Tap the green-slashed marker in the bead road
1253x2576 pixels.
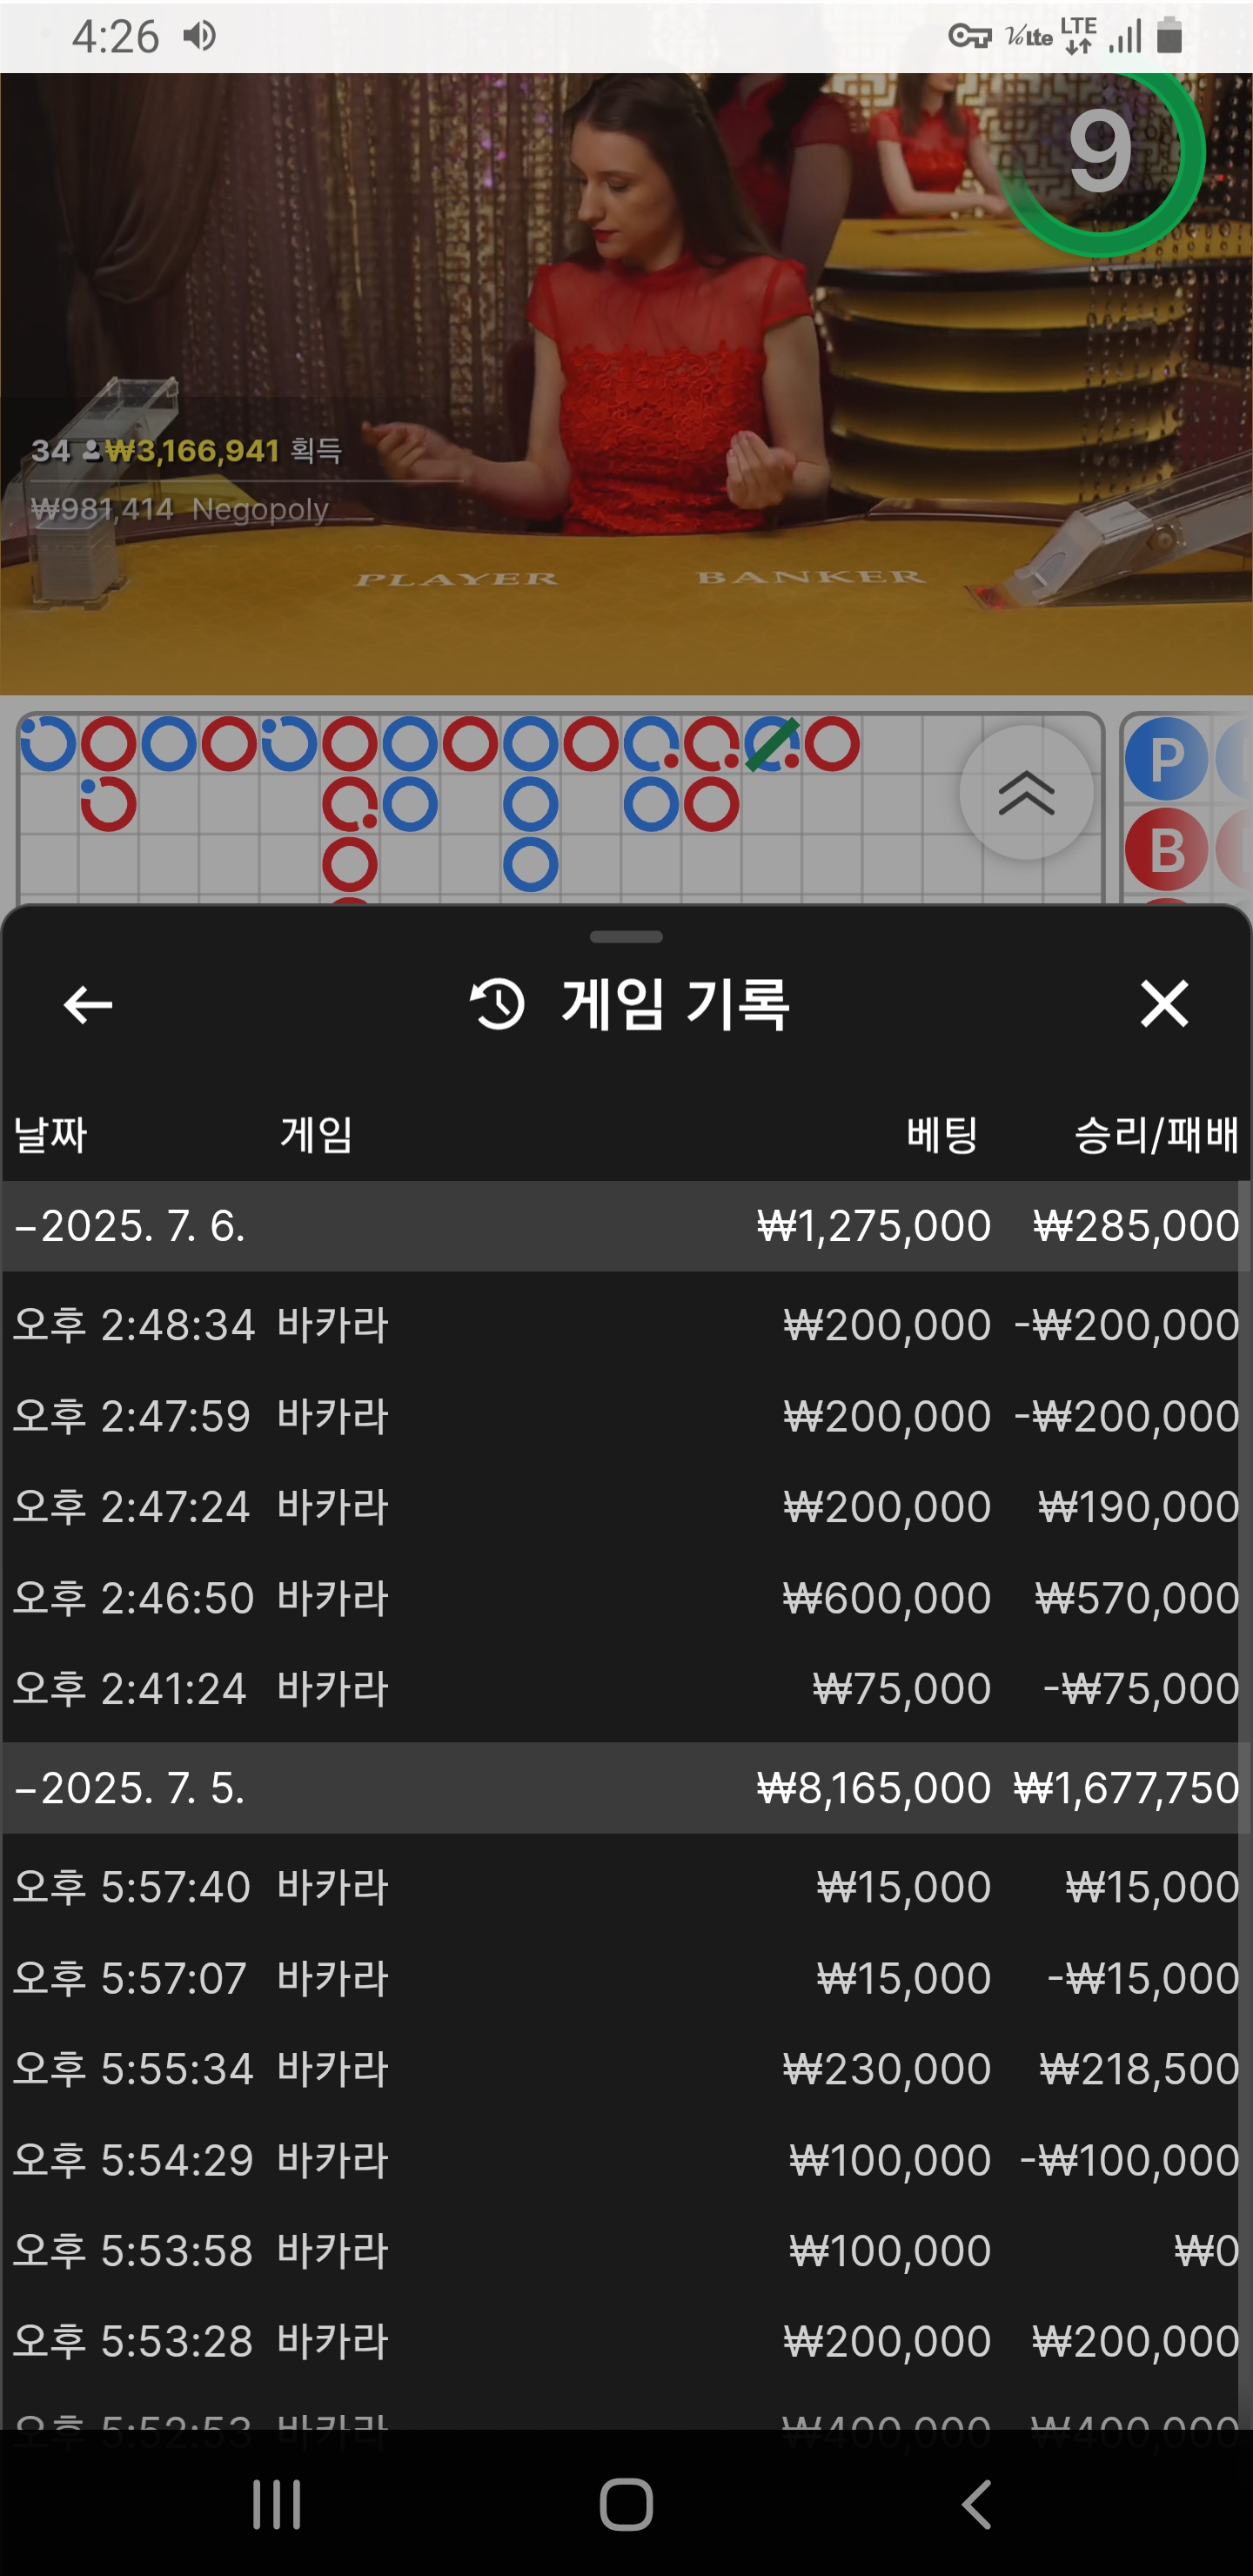771,744
